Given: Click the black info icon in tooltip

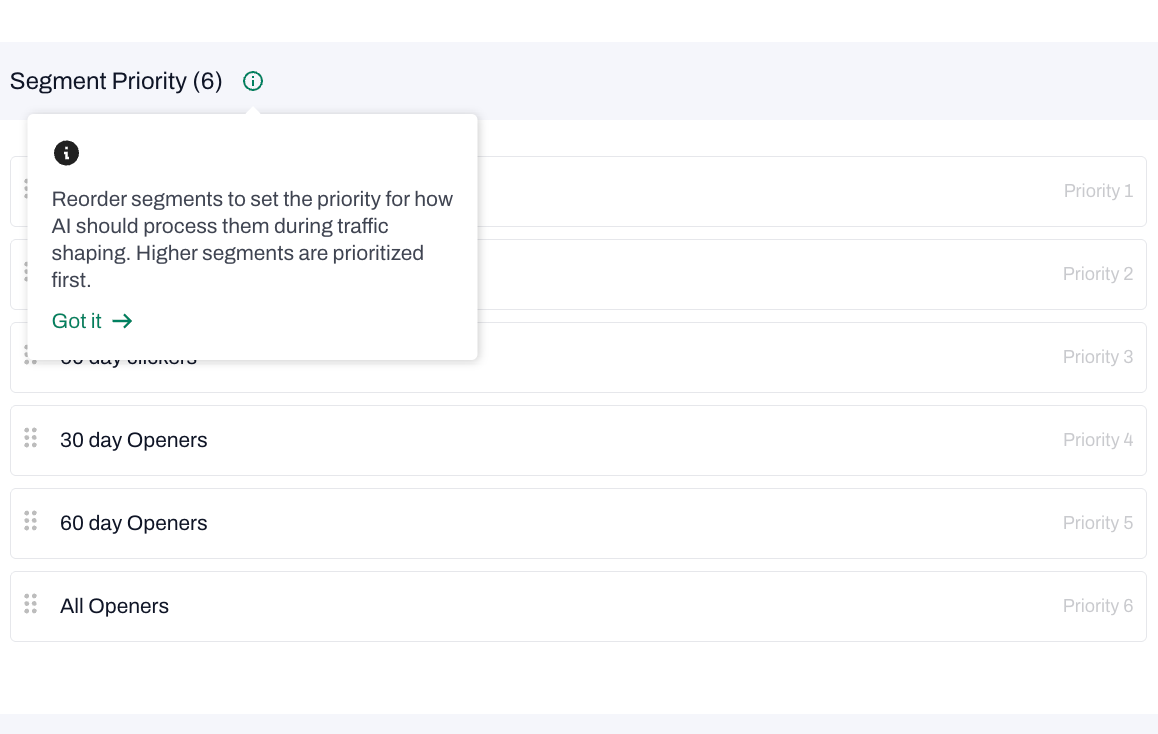Looking at the screenshot, I should pyautogui.click(x=66, y=153).
